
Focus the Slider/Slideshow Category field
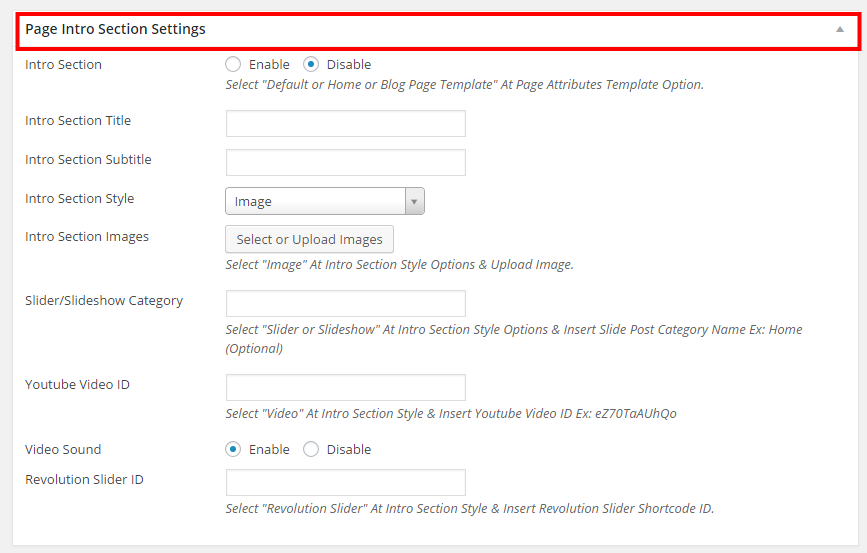[x=346, y=304]
